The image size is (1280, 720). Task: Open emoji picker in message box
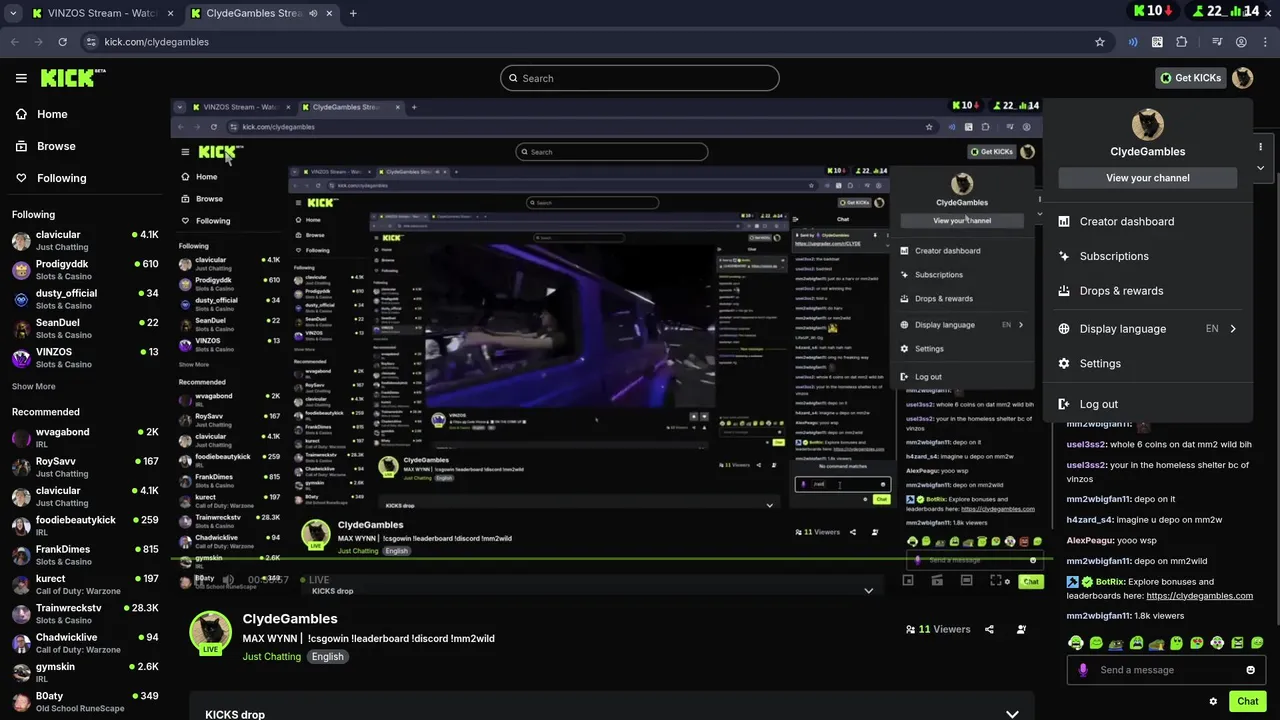pos(1250,670)
